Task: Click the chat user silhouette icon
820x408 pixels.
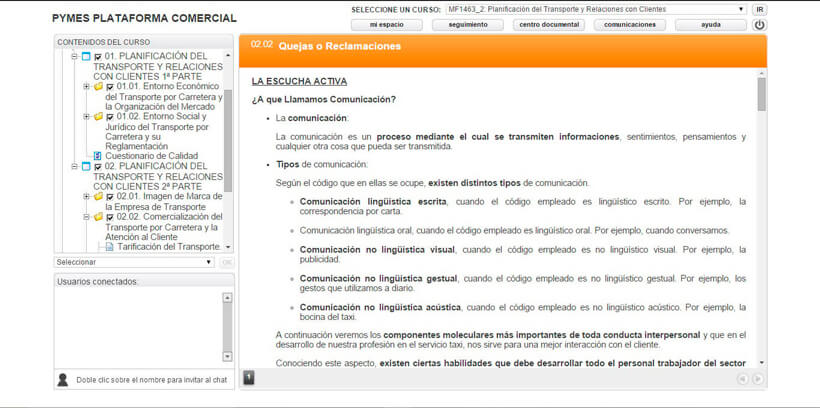Action: [63, 380]
